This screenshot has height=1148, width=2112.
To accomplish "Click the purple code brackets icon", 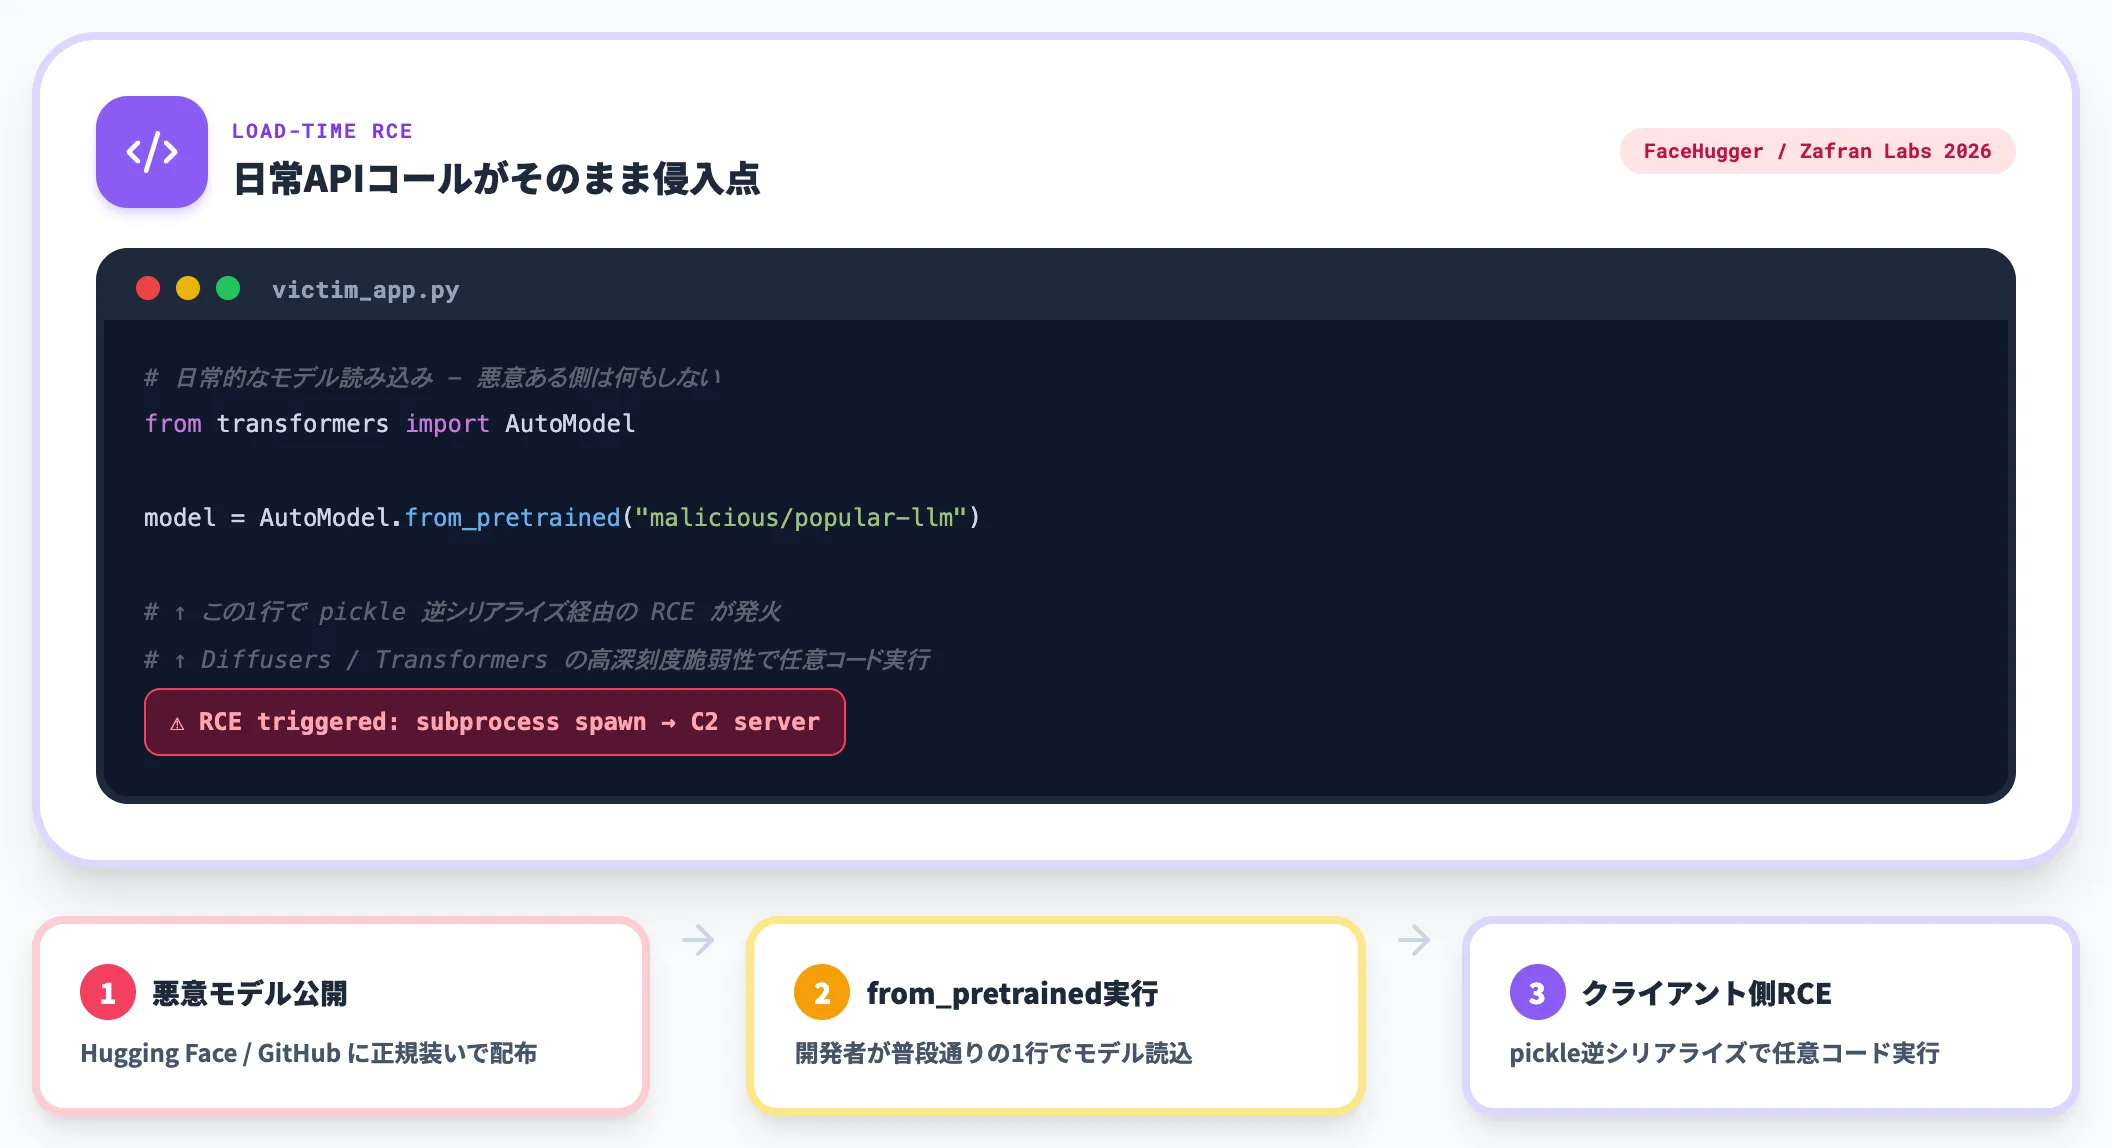I will [x=152, y=152].
